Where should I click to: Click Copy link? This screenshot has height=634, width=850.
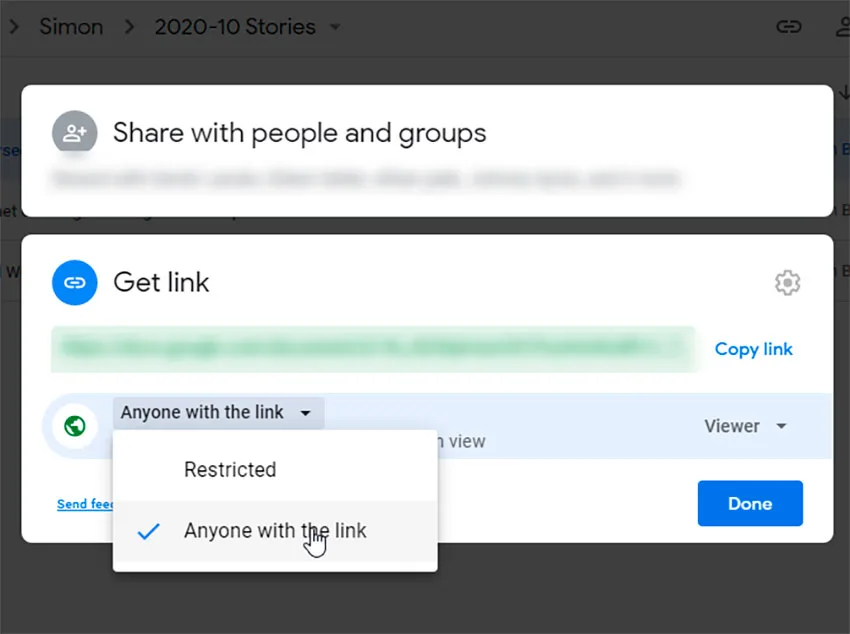pos(754,349)
